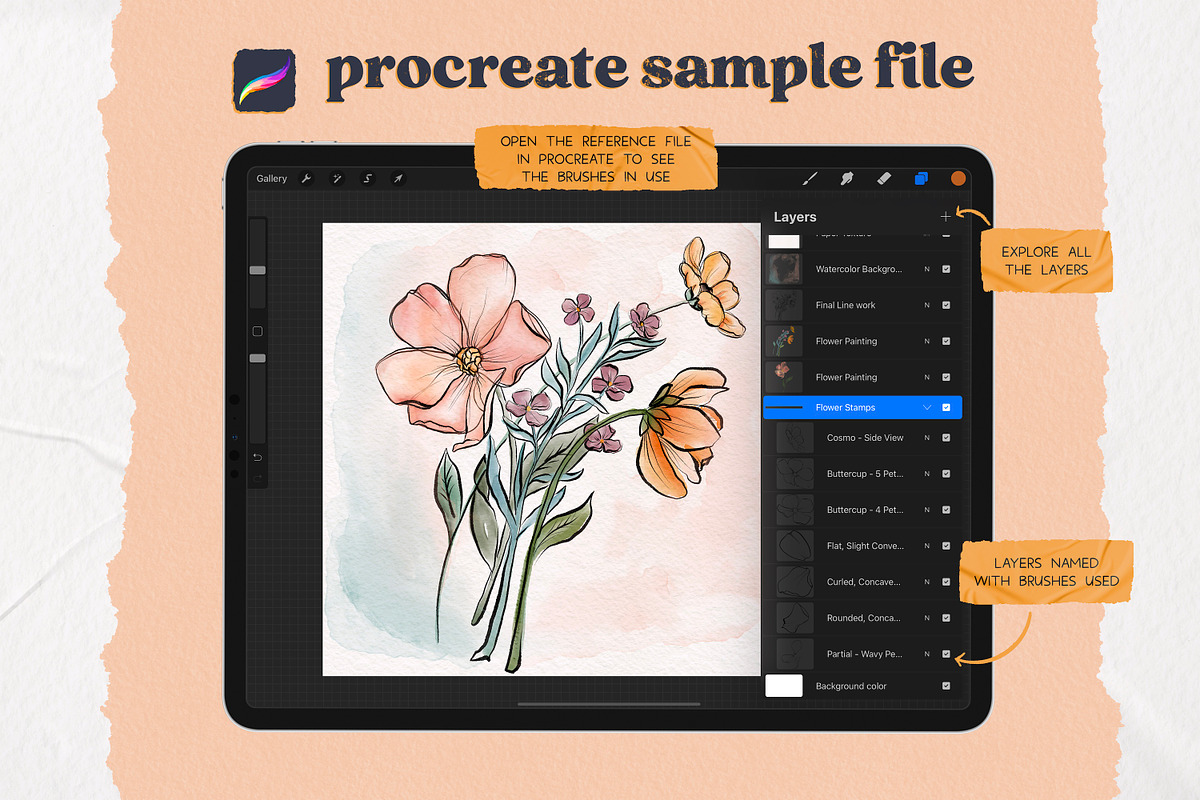
Task: Select the Curled, Concave... layer name
Action: [863, 582]
